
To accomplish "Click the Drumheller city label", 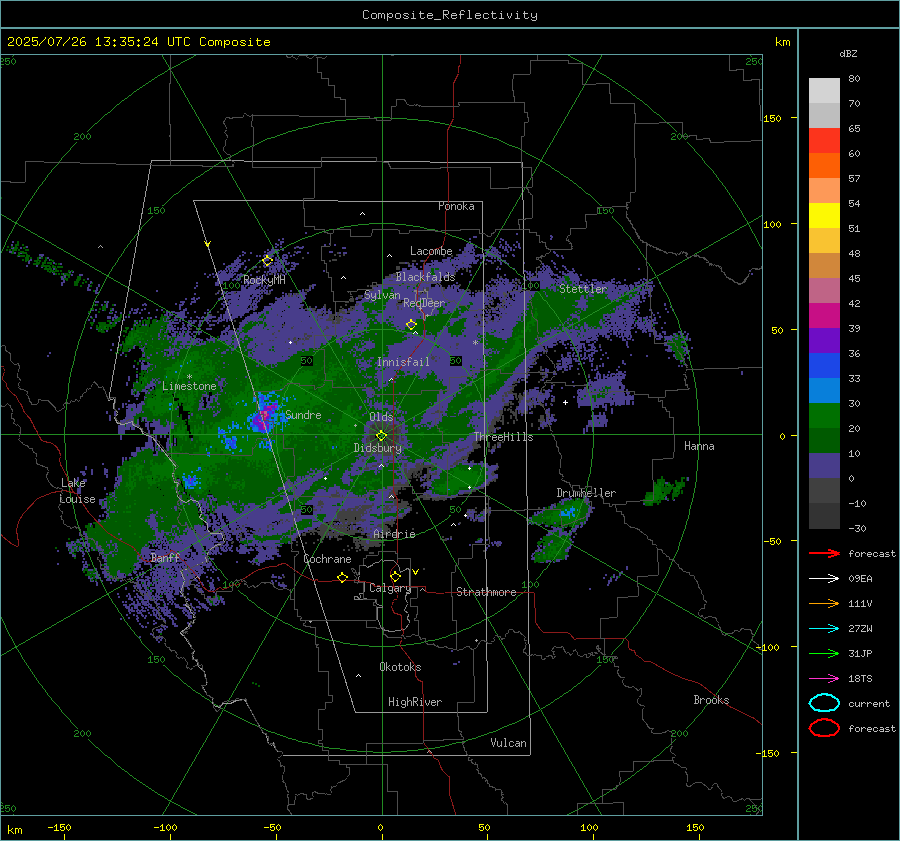I will point(586,493).
